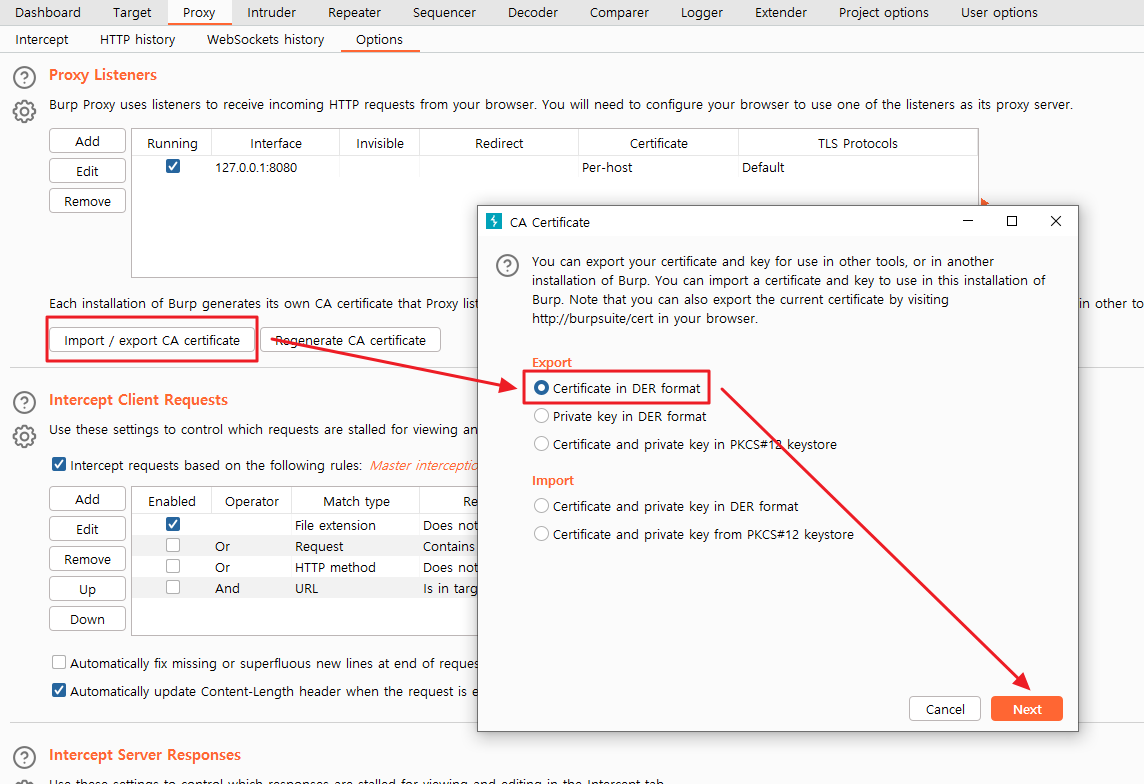1144x784 pixels.
Task: Open Intercept Server Responses help icon
Action: click(24, 758)
